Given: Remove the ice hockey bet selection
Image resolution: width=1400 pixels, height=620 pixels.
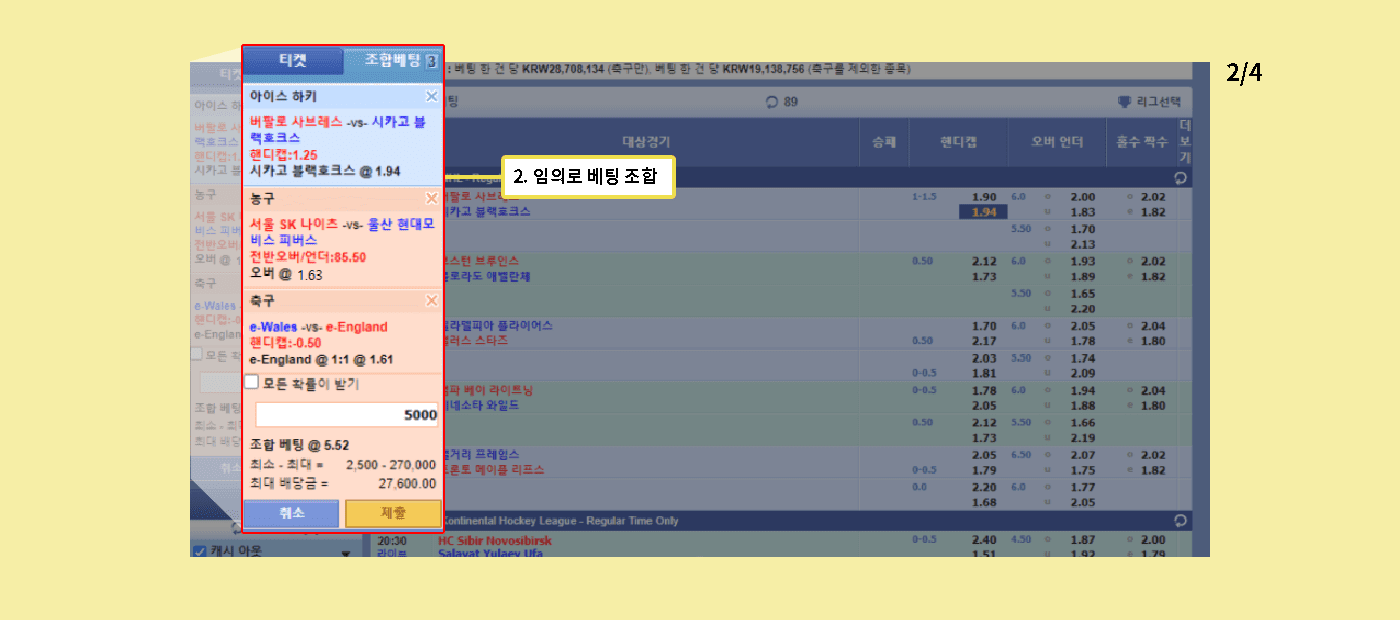Looking at the screenshot, I should (x=431, y=97).
